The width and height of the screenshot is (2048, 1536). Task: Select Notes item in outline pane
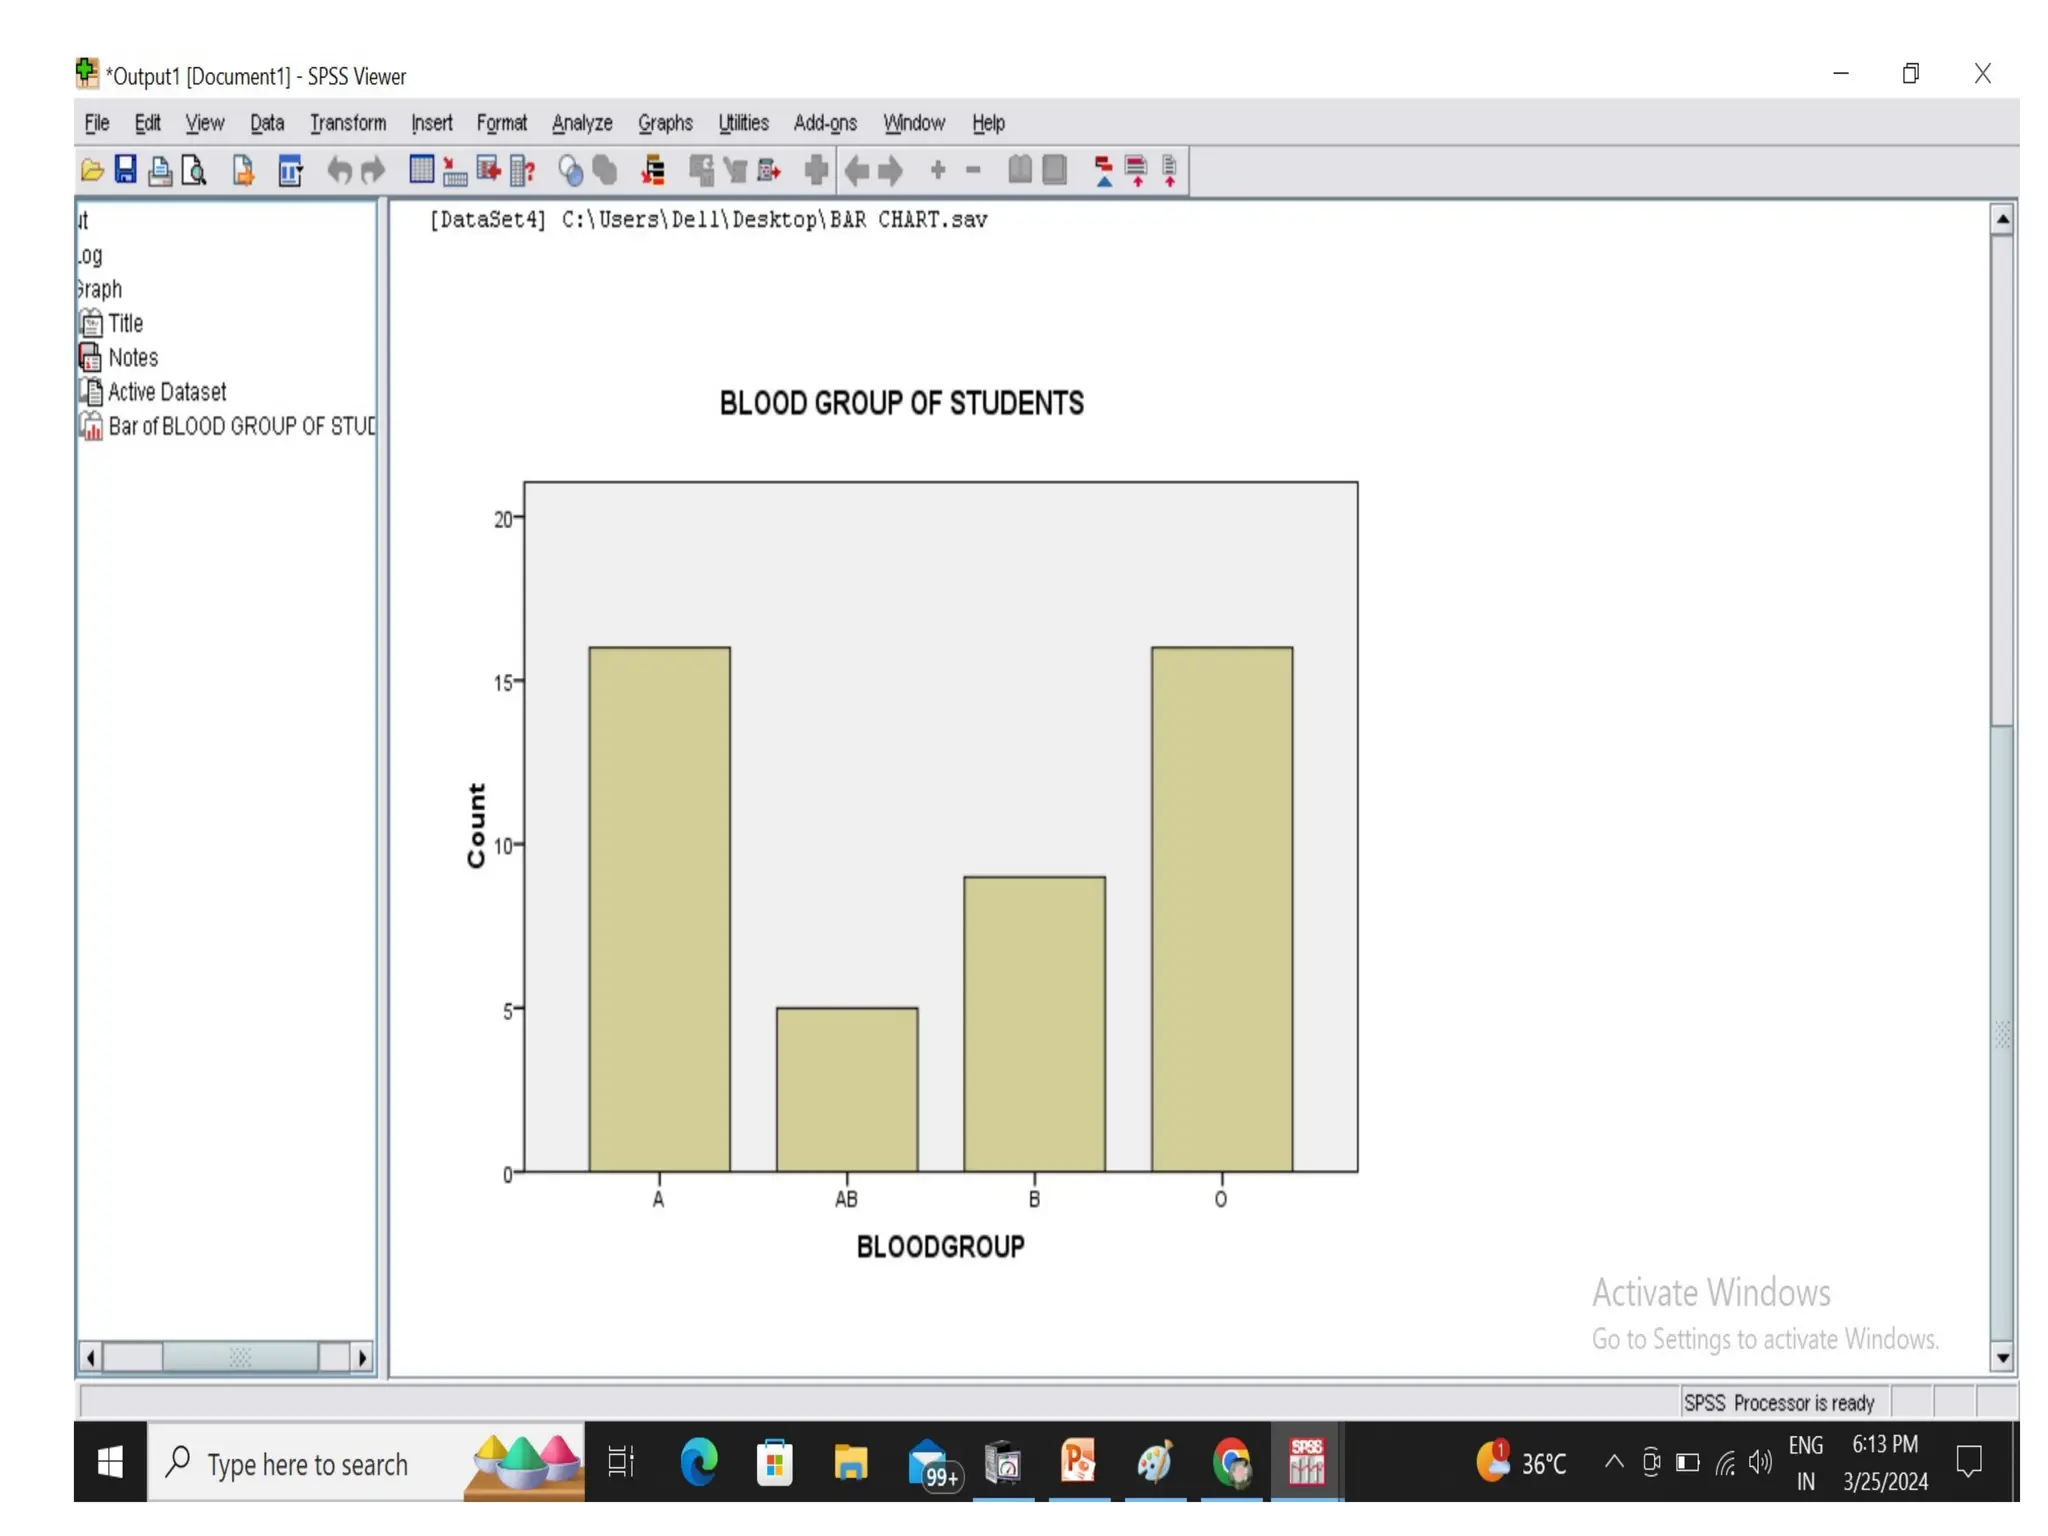point(132,358)
